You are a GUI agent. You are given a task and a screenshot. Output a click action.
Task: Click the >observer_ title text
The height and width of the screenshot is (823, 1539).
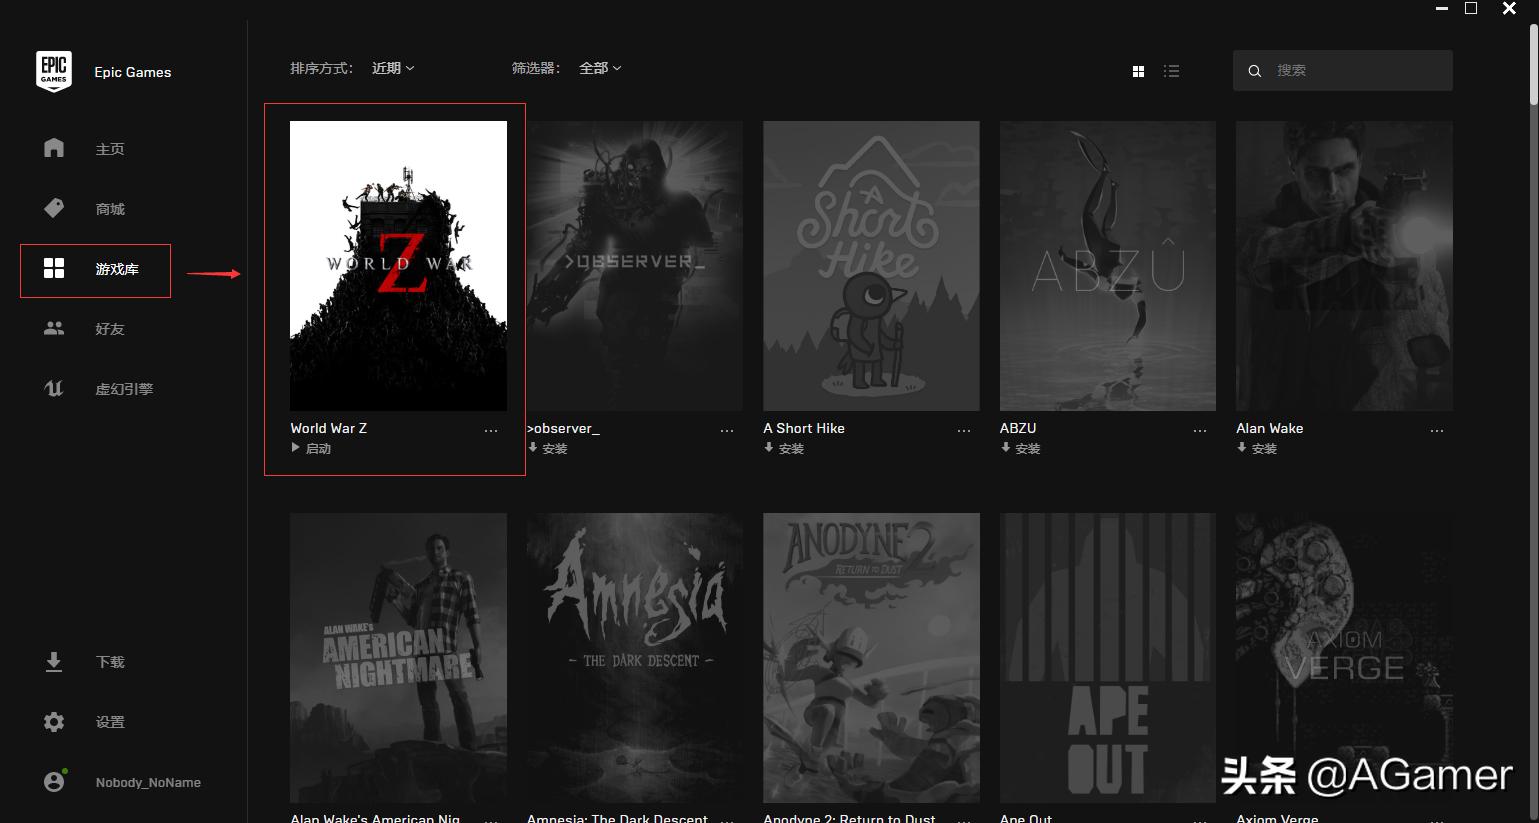pos(564,428)
